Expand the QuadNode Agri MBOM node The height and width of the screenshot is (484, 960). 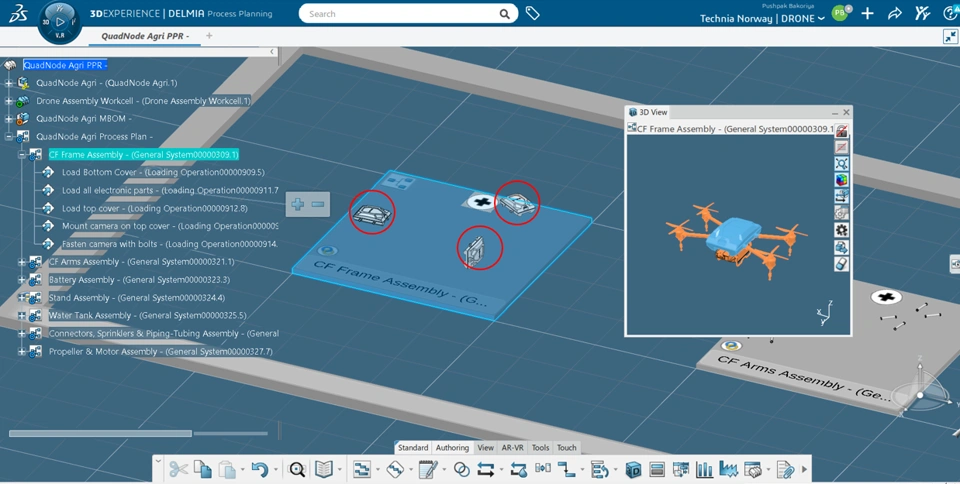pyautogui.click(x=9, y=119)
